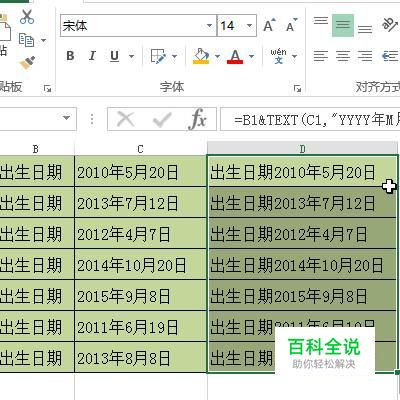400x400 pixels.
Task: Click the 出生日期 cell beside 2015年9月8日
Action: 37,296
